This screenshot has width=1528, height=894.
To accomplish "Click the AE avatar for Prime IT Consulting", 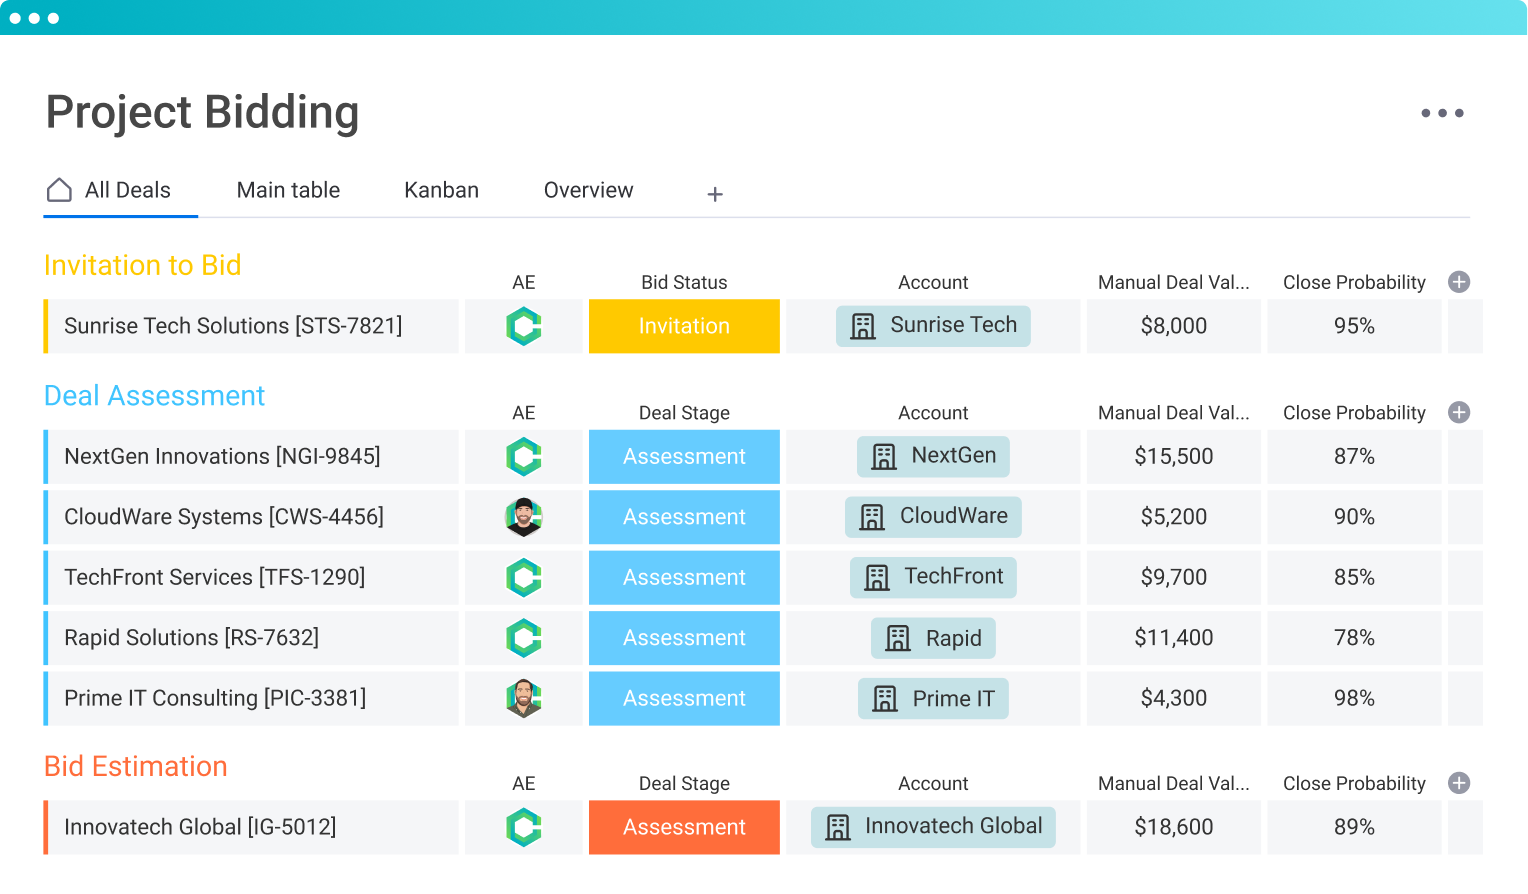I will [524, 698].
